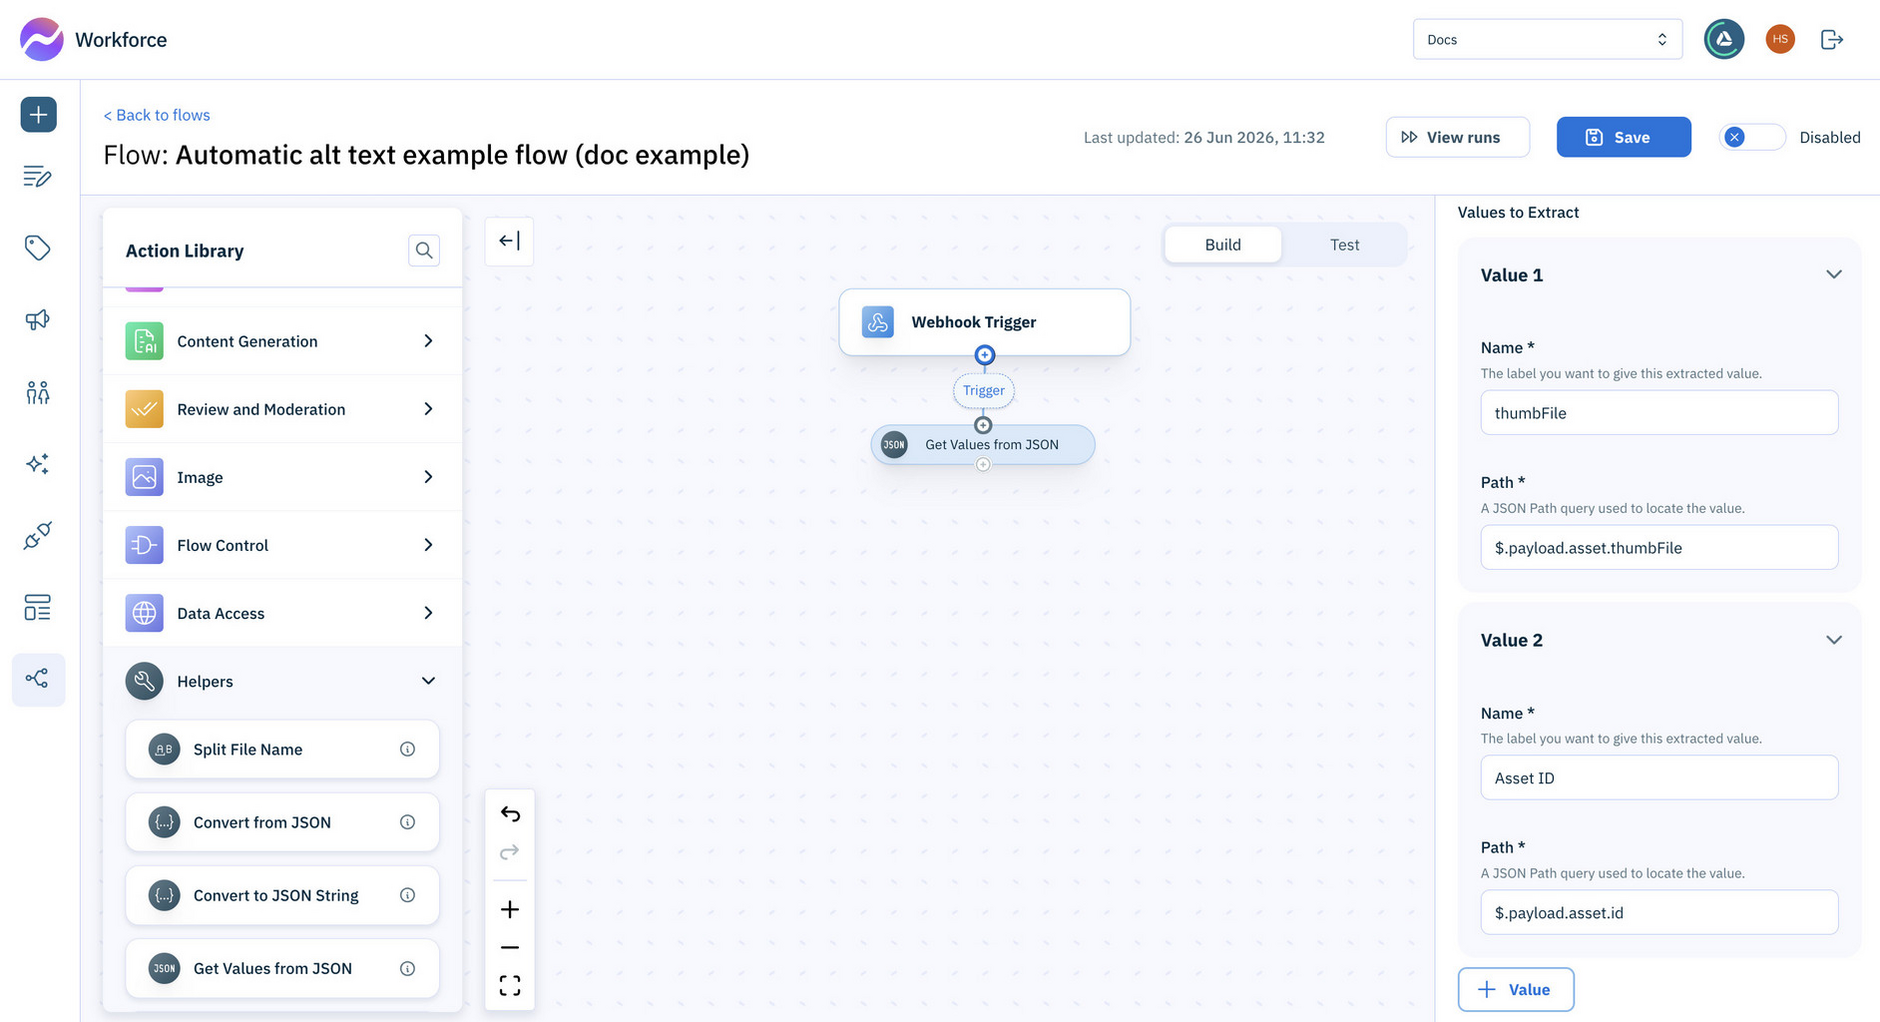Click the plus create icon in sidebar
The height and width of the screenshot is (1022, 1880).
pos(38,114)
